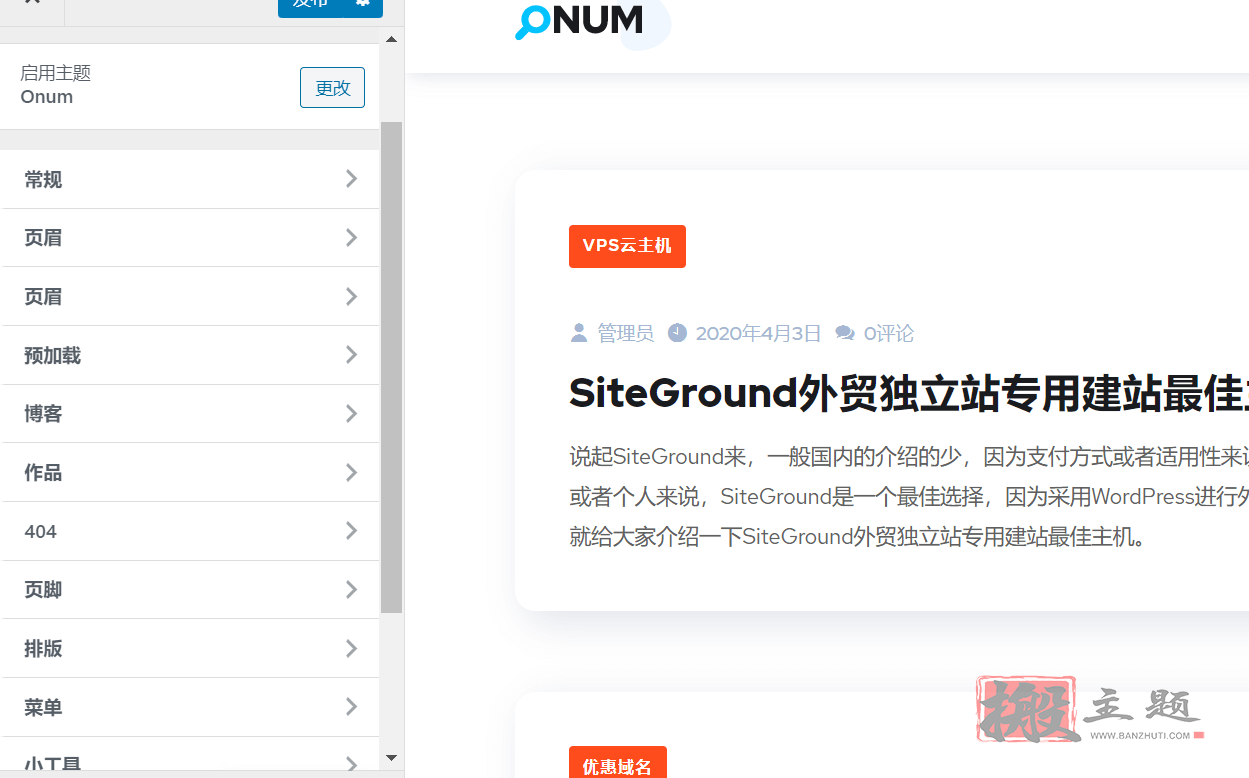Image resolution: width=1249 pixels, height=778 pixels.
Task: Expand the chevron on the 作品 row
Action: pos(351,473)
